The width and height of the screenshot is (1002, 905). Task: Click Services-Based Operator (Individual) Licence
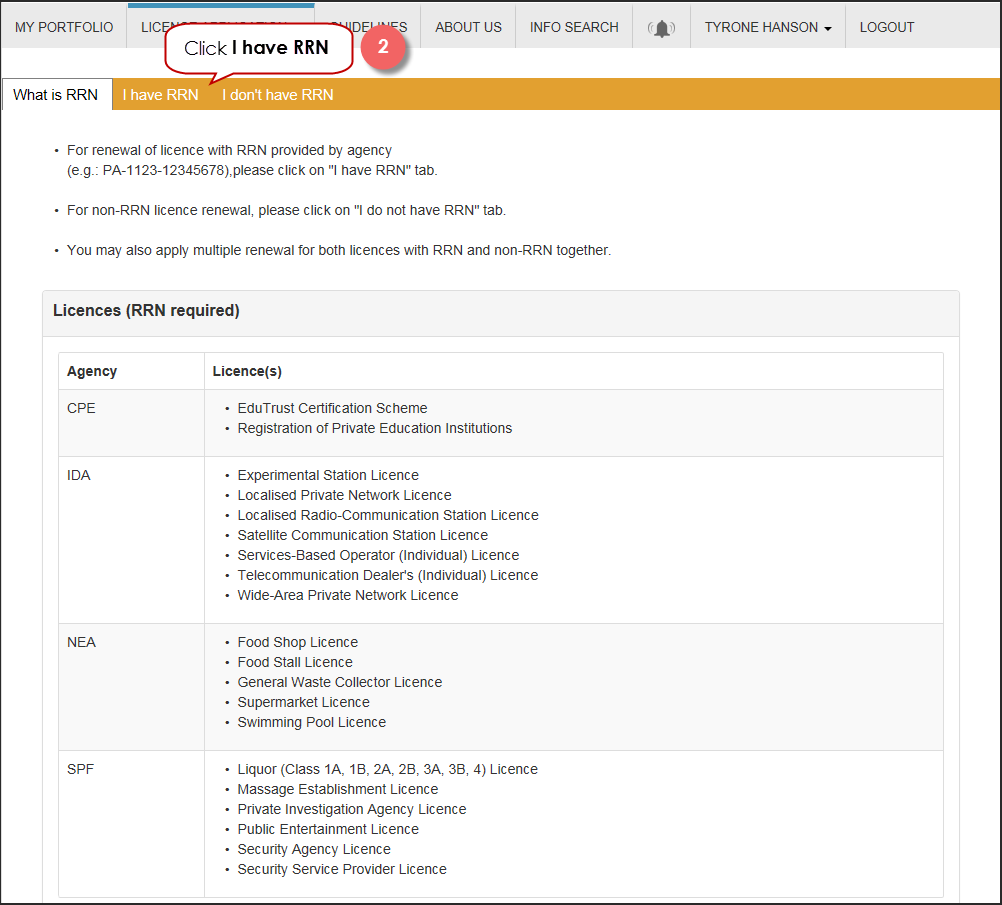tap(378, 555)
